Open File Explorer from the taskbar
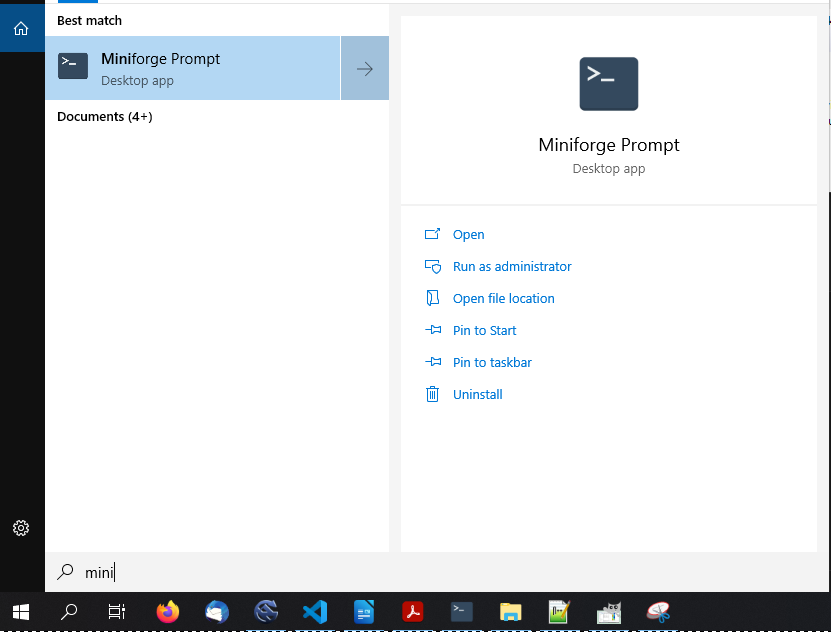 tap(511, 612)
